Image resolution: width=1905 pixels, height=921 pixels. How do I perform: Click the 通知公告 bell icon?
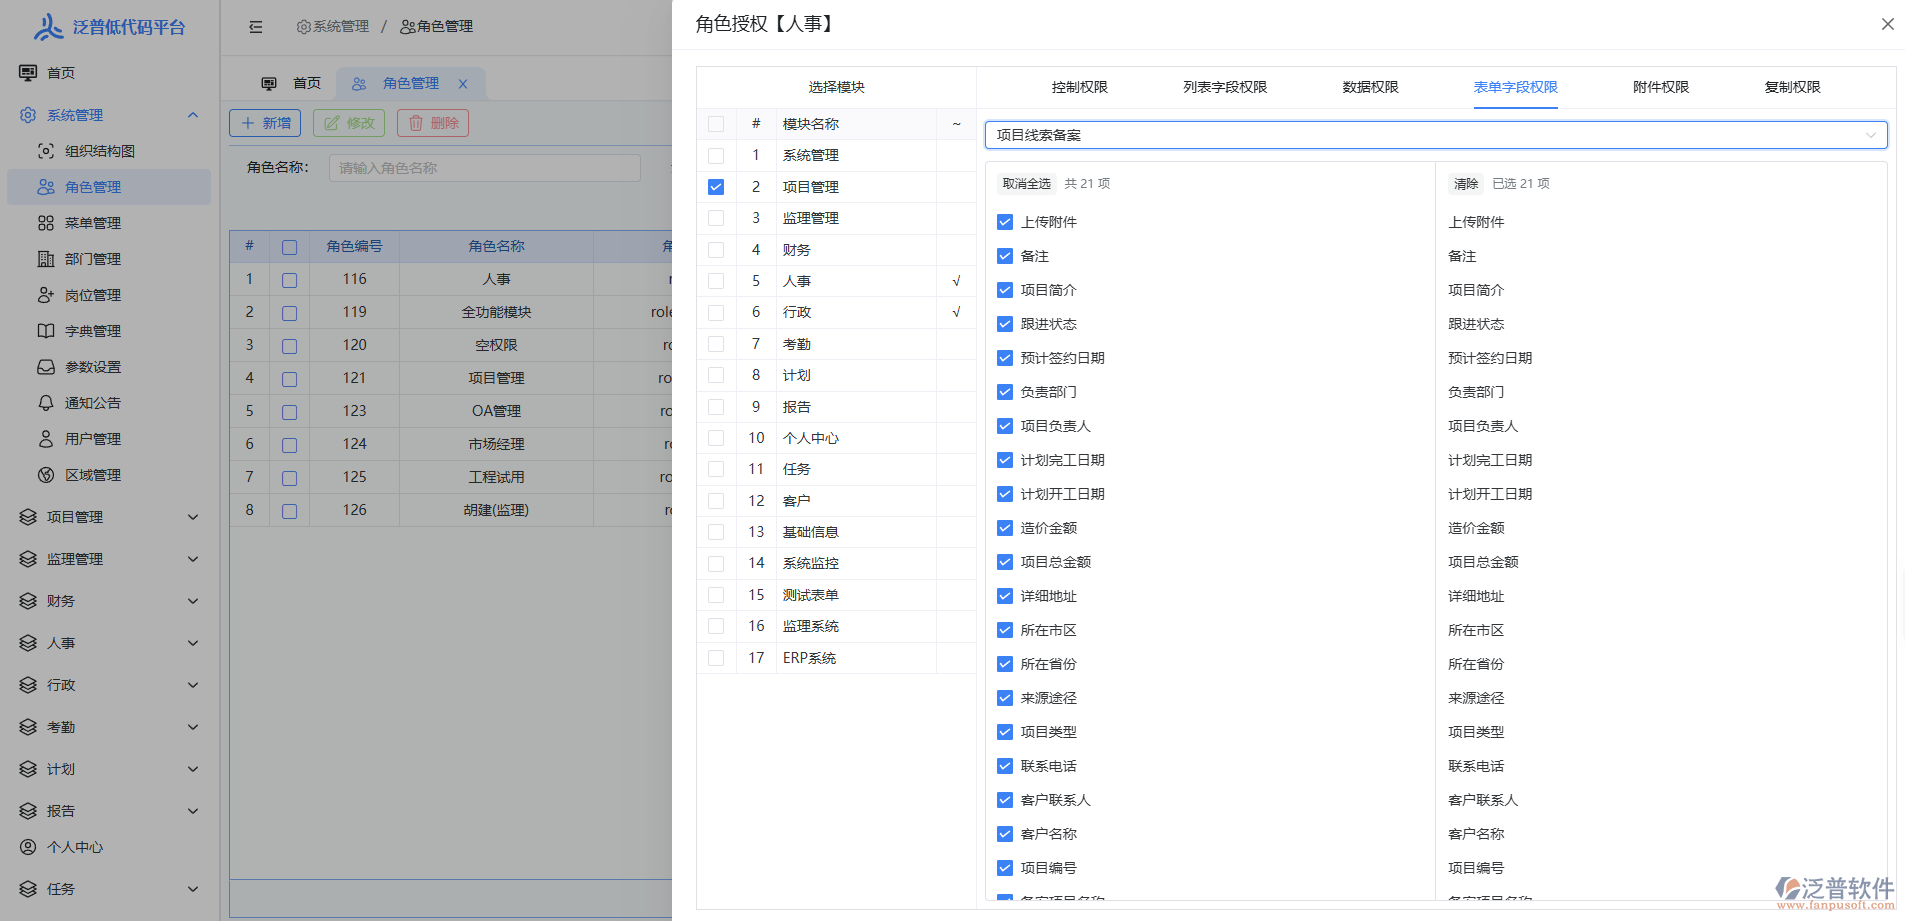46,403
